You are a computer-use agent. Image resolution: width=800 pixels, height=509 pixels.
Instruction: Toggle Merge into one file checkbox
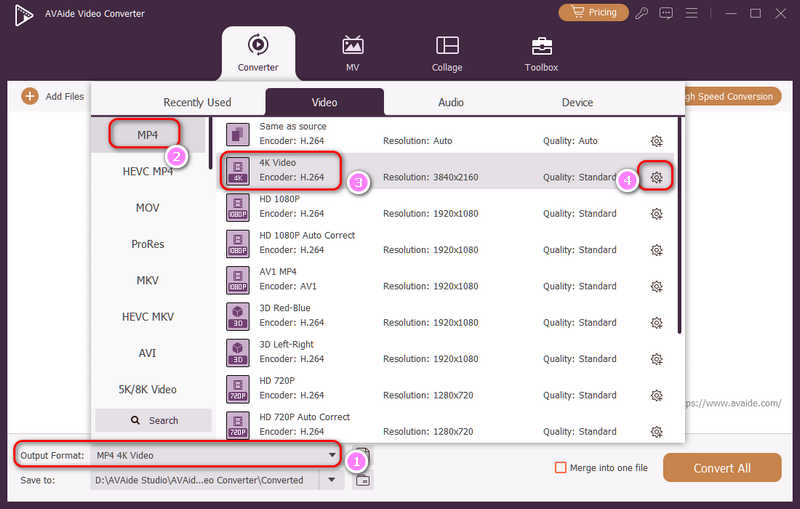tap(560, 467)
